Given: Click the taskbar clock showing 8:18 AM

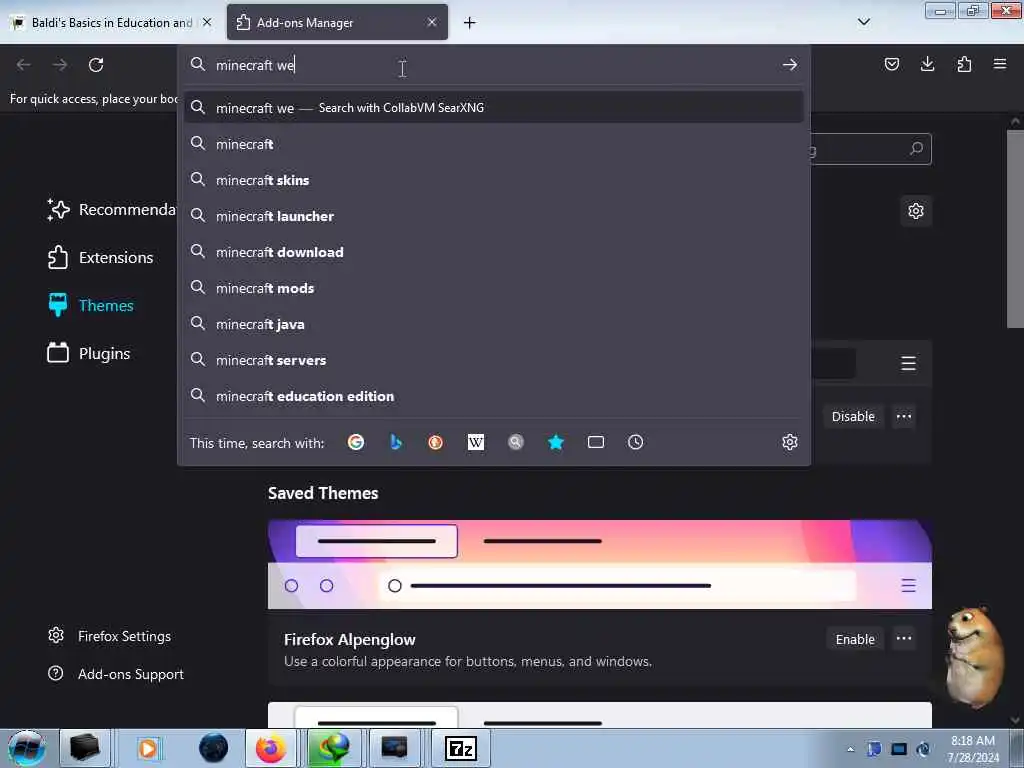Looking at the screenshot, I should coord(972,749).
